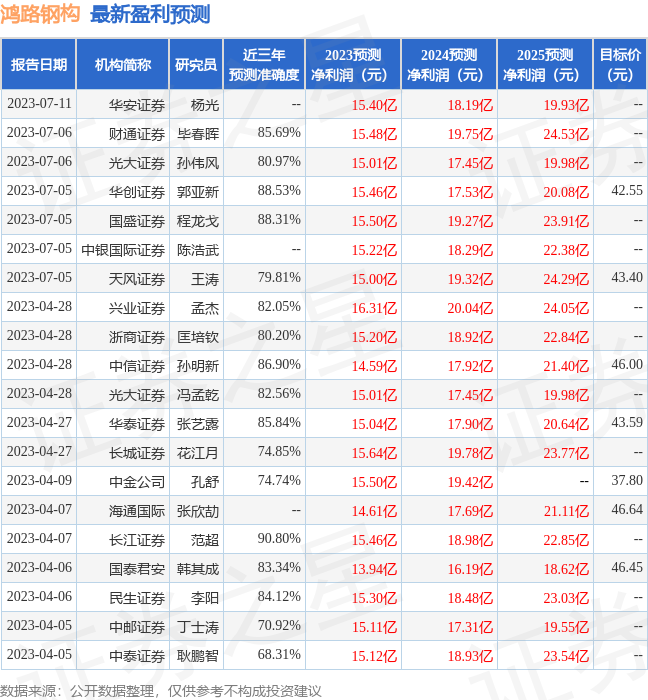Click the 24.53亿 profit forecast

tap(566, 134)
